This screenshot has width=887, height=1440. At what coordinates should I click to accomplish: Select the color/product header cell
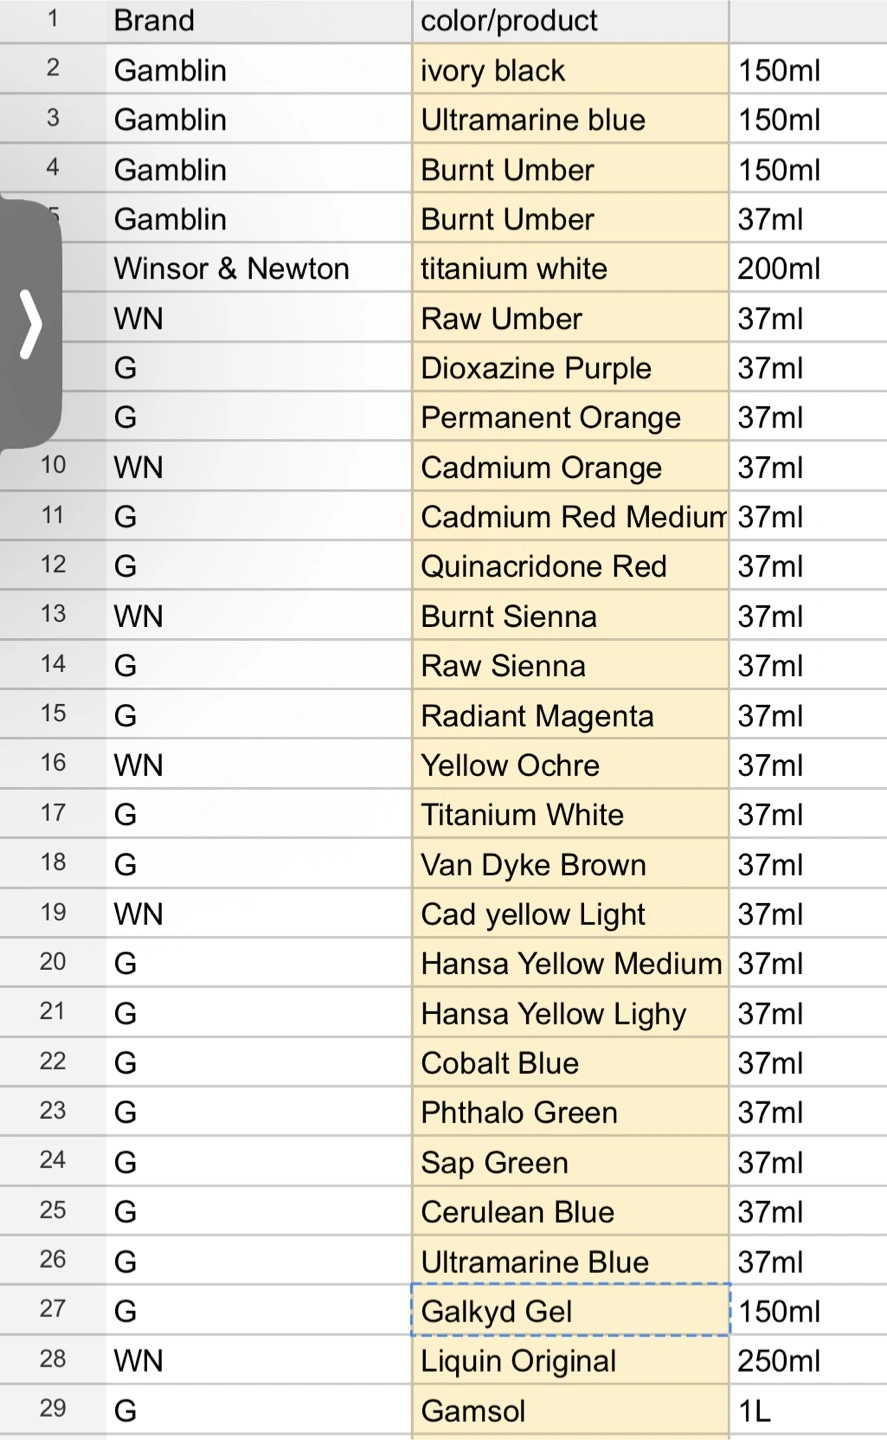coord(570,21)
